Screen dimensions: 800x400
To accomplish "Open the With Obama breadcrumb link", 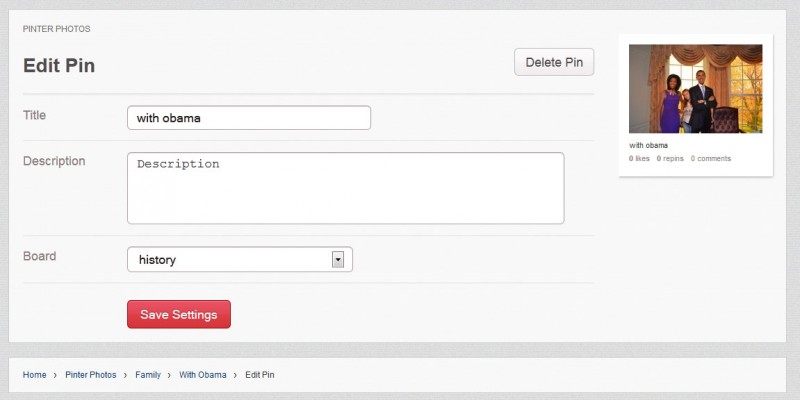I will click(x=203, y=375).
